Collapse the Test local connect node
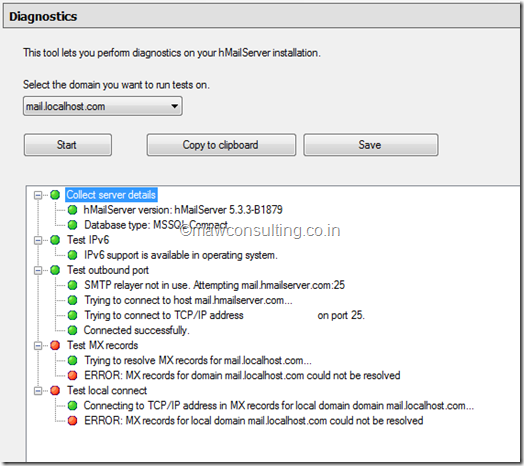Viewport: 524px width, 466px height. (38, 390)
